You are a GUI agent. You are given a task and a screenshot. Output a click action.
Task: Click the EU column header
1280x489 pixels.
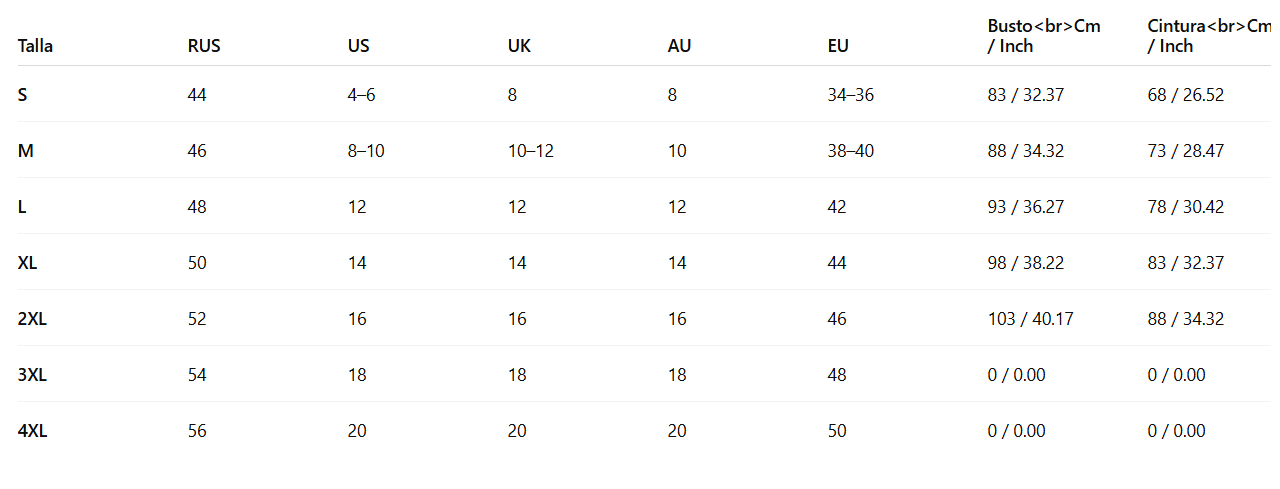pyautogui.click(x=838, y=46)
